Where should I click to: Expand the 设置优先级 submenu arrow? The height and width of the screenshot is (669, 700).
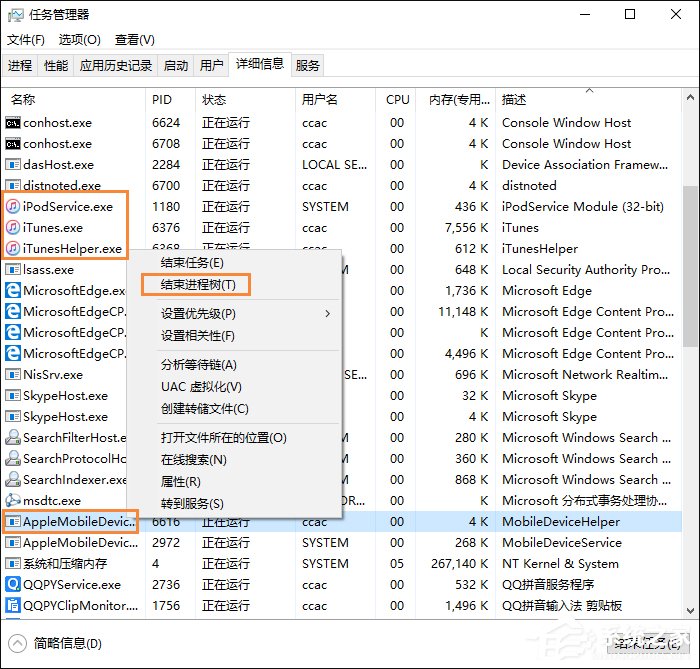(x=327, y=314)
